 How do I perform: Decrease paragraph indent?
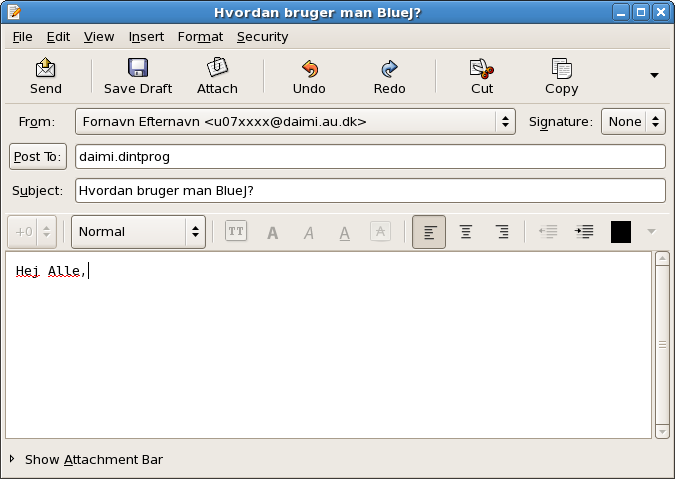click(548, 232)
